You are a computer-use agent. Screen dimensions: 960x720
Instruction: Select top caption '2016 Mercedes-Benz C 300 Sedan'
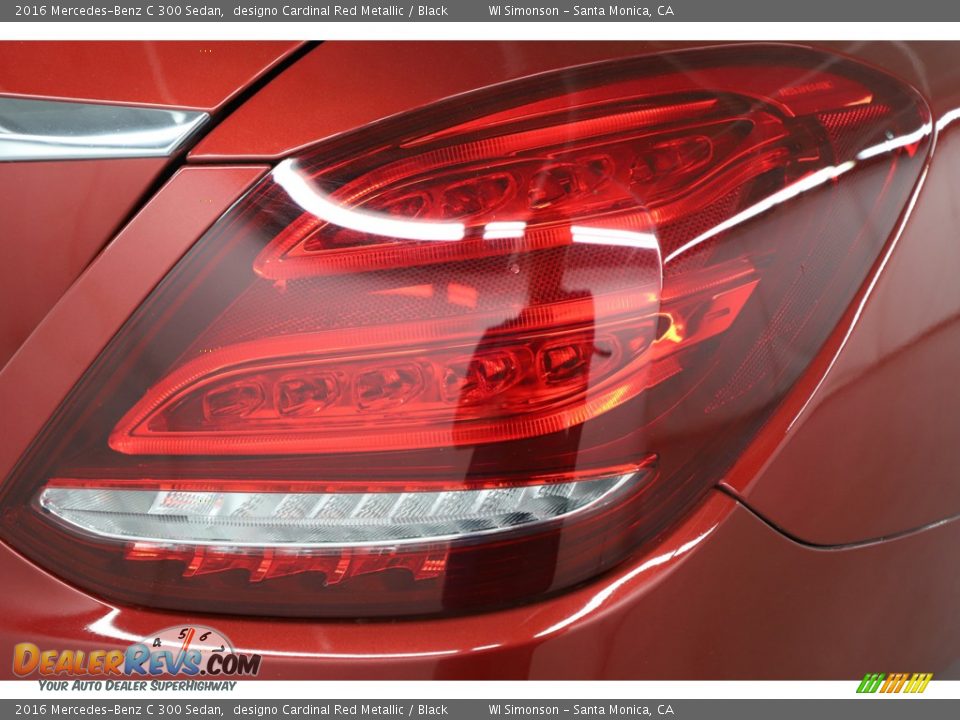pyautogui.click(x=118, y=11)
